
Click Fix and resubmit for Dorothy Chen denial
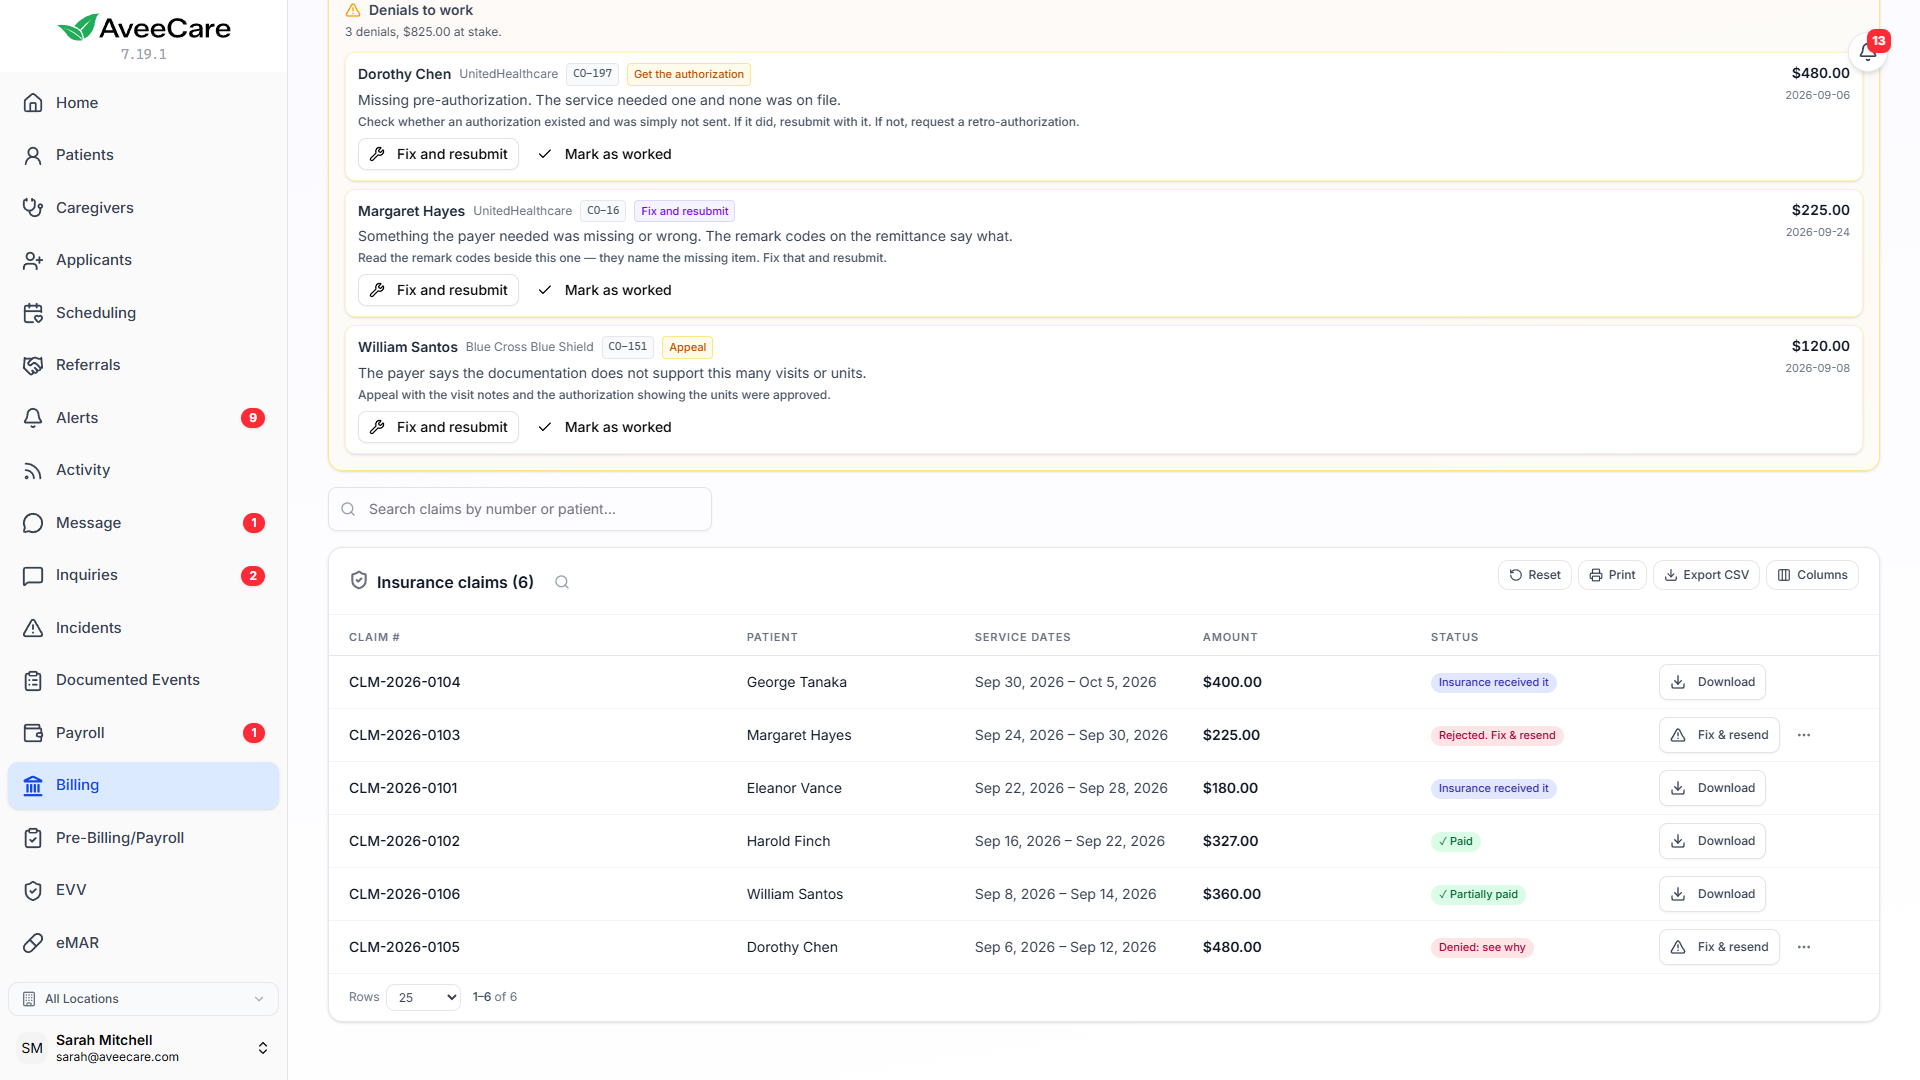pos(438,154)
